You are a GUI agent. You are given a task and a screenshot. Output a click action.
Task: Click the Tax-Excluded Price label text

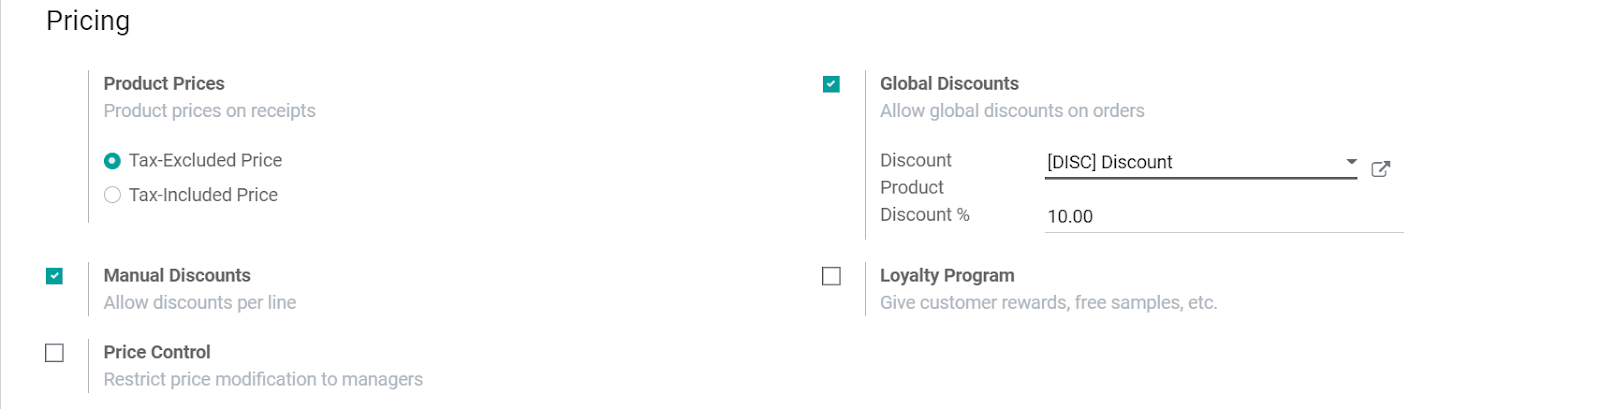click(x=205, y=160)
